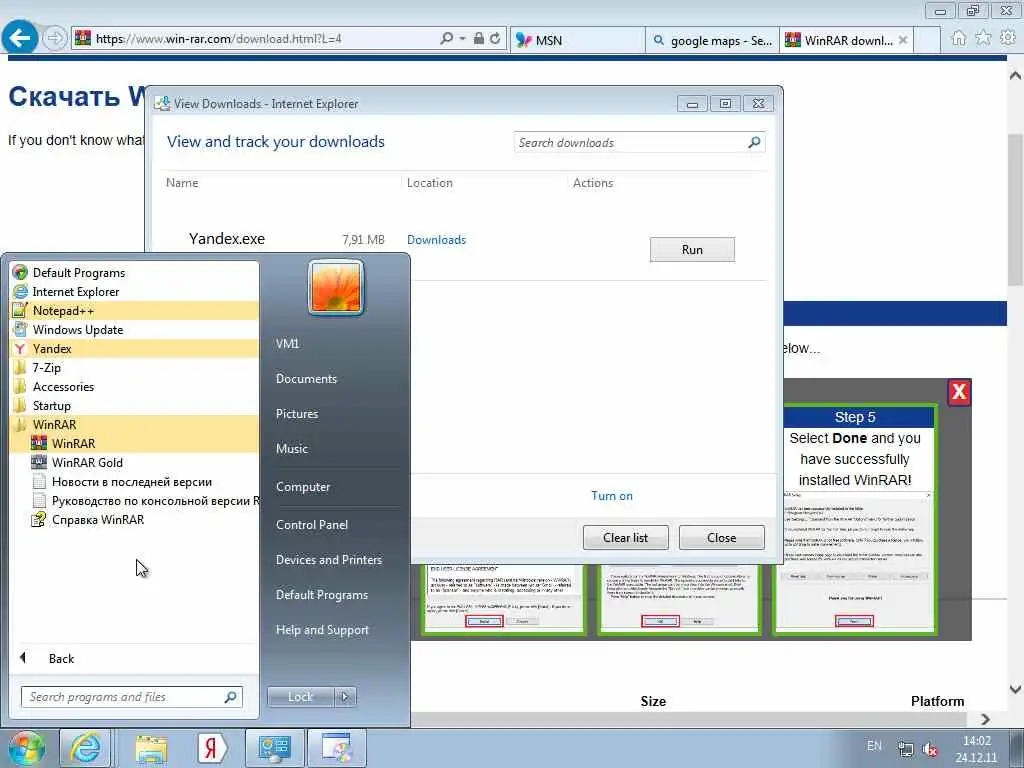Expand the shutdown options arrow next to Lock
Viewport: 1024px width, 768px height.
[345, 697]
